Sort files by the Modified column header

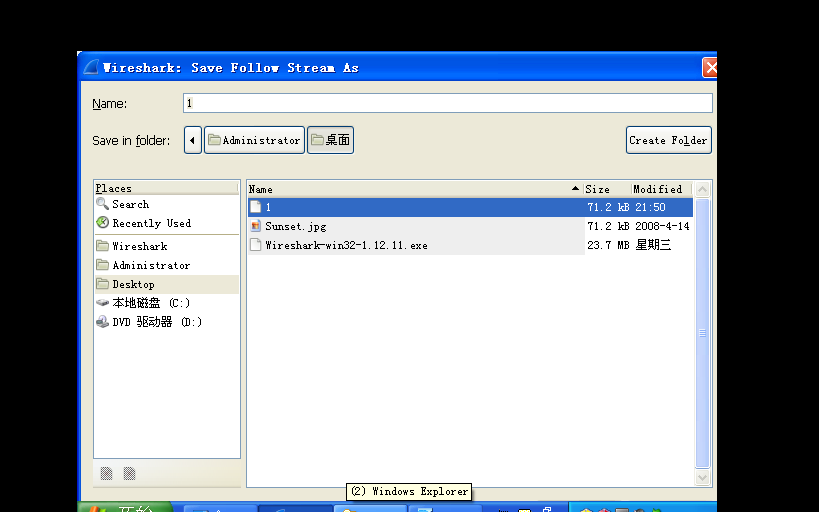point(661,189)
